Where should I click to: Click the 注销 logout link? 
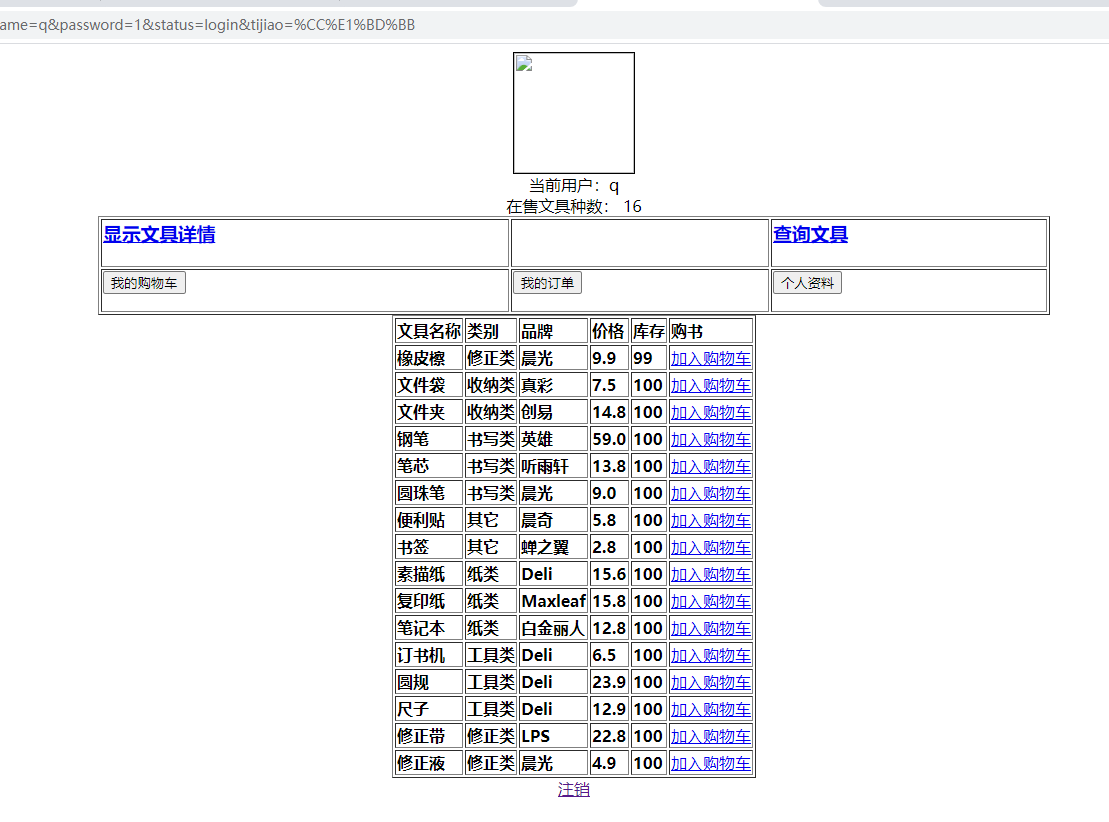(x=573, y=790)
